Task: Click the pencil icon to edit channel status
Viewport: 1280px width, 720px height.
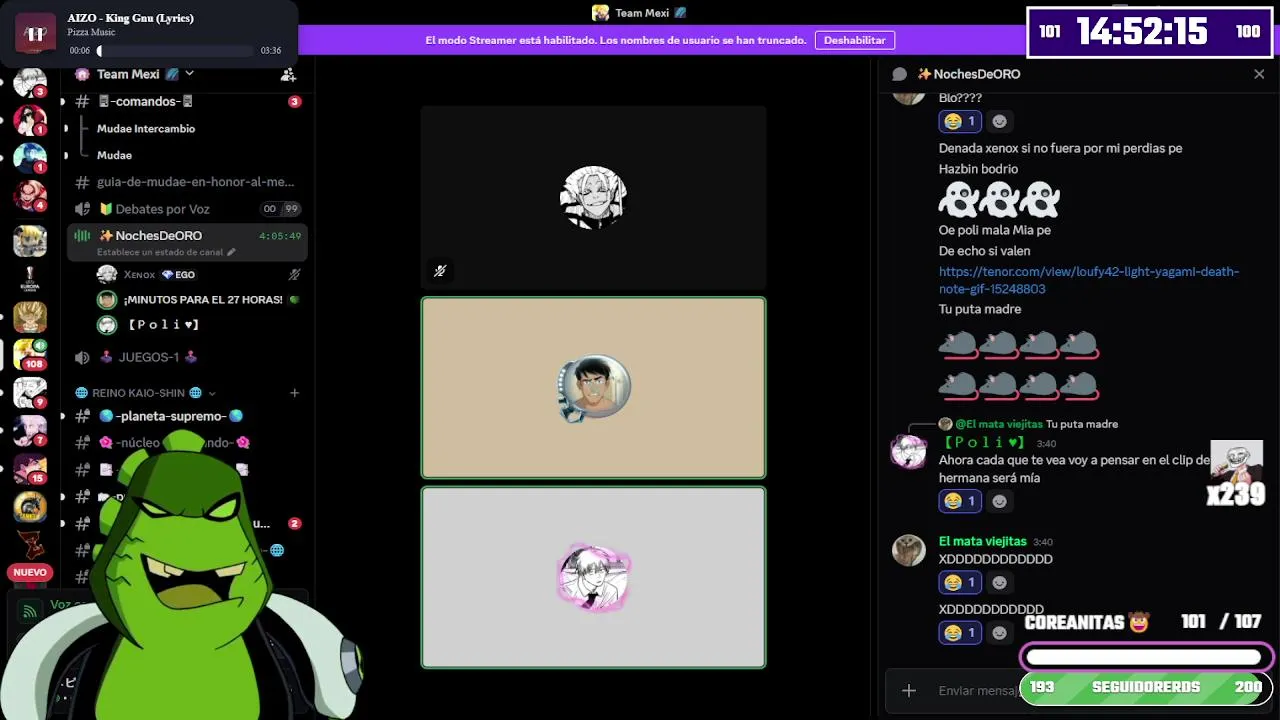Action: point(231,252)
